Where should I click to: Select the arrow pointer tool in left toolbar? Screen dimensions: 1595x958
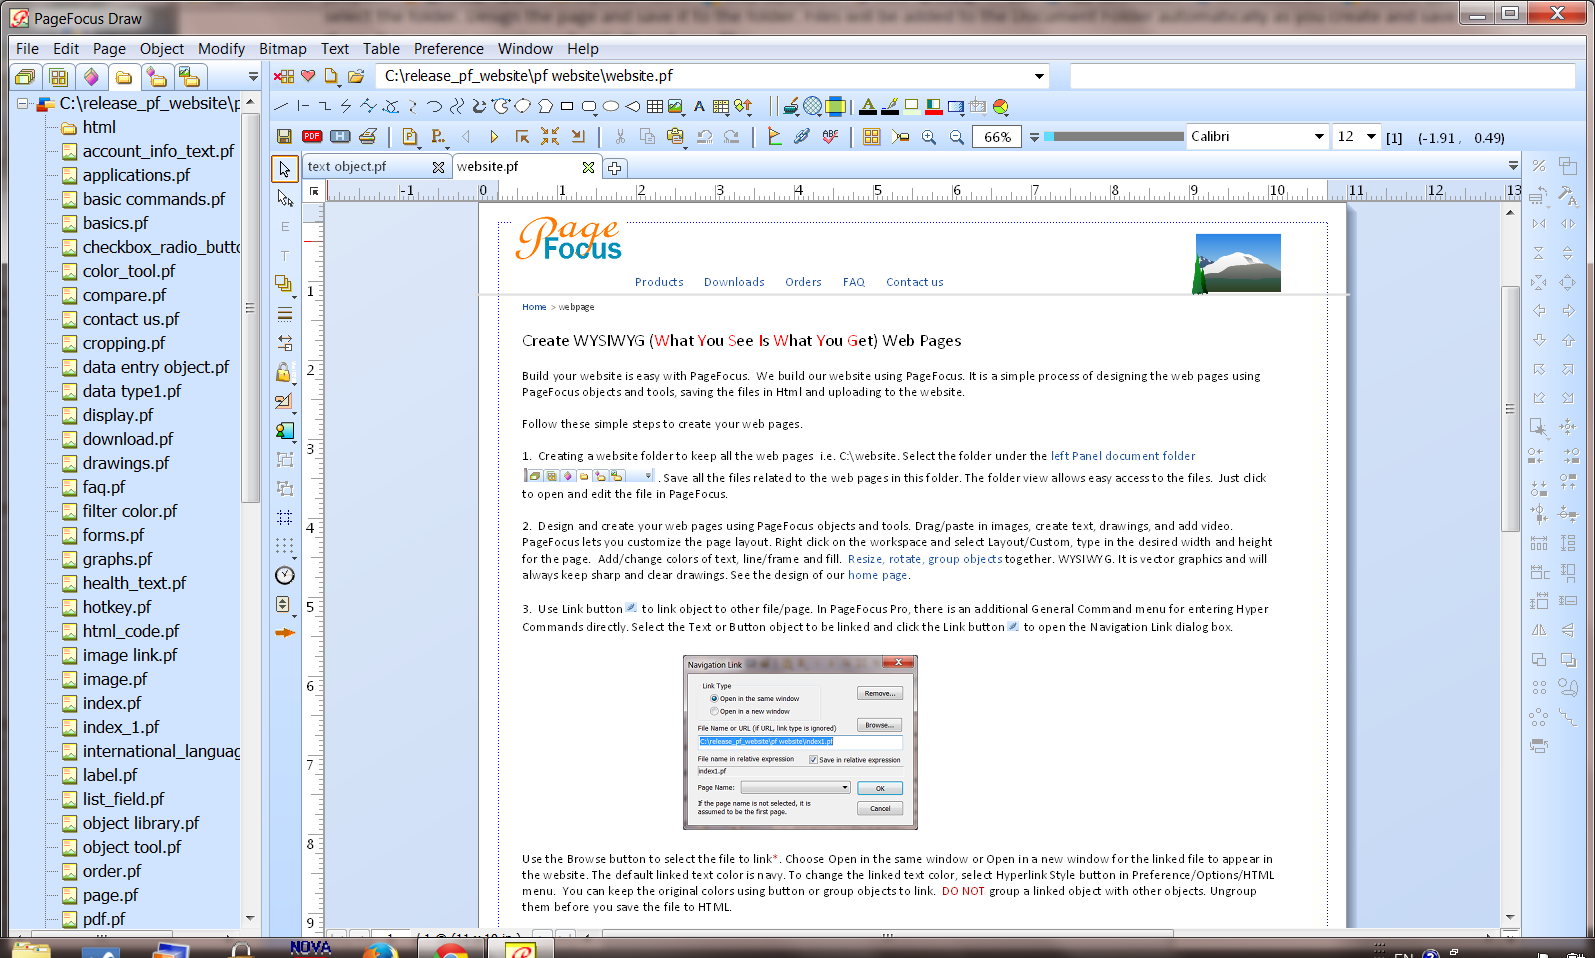click(285, 169)
